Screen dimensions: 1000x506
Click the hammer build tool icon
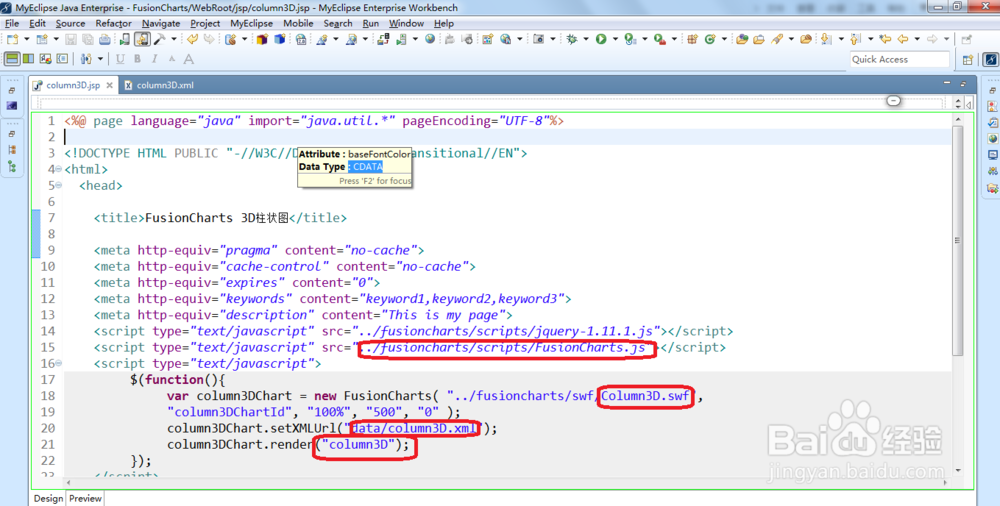click(x=159, y=39)
